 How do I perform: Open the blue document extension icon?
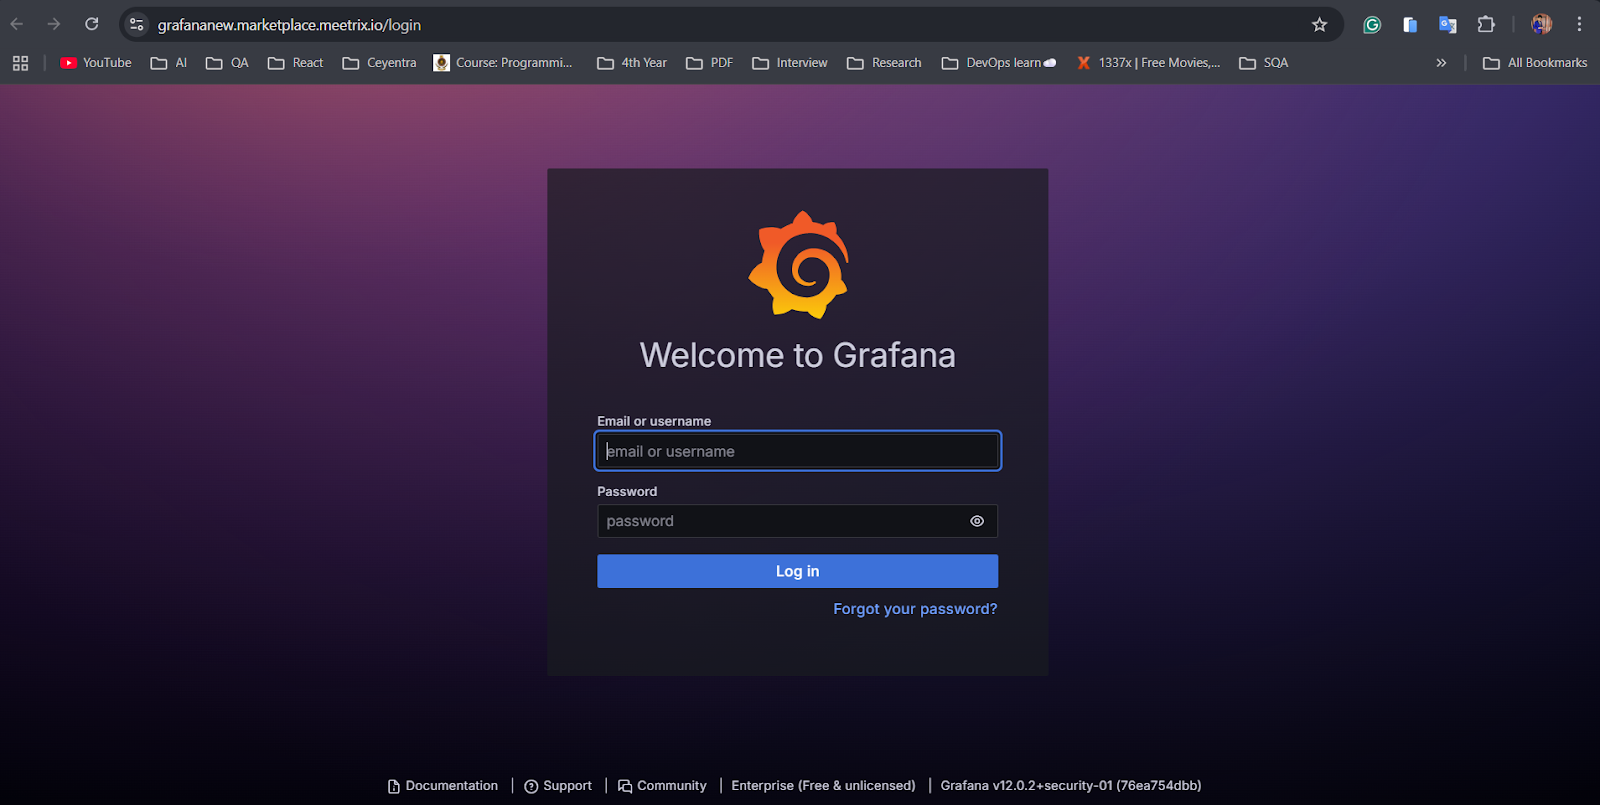1410,25
